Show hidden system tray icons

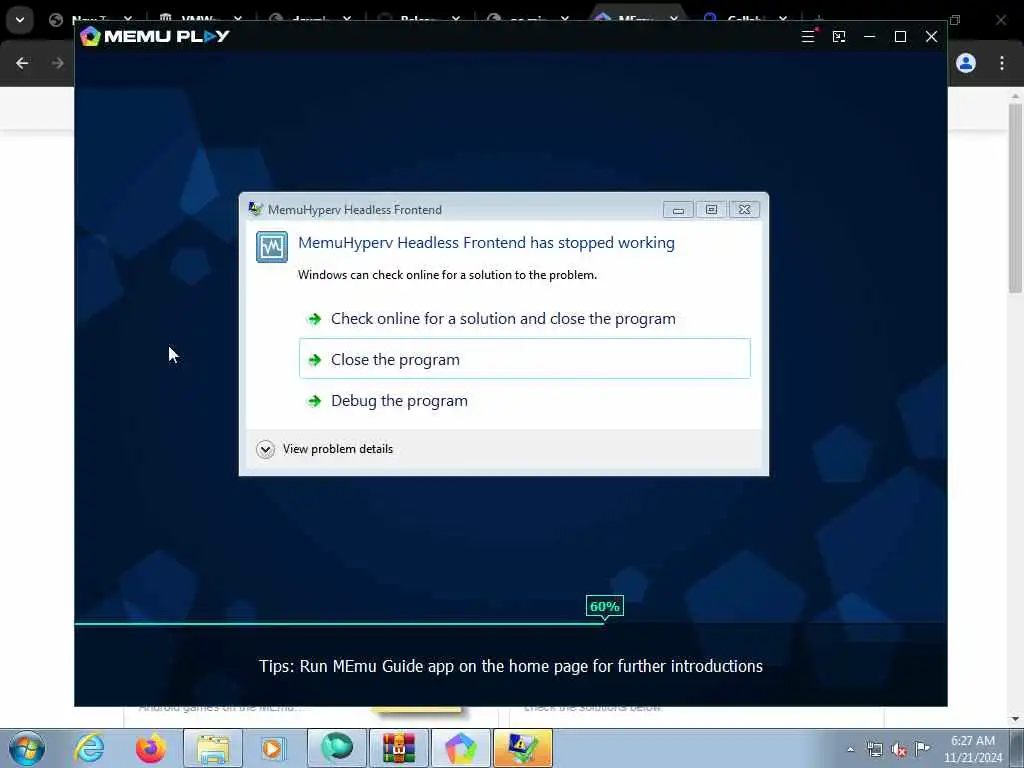click(x=850, y=749)
